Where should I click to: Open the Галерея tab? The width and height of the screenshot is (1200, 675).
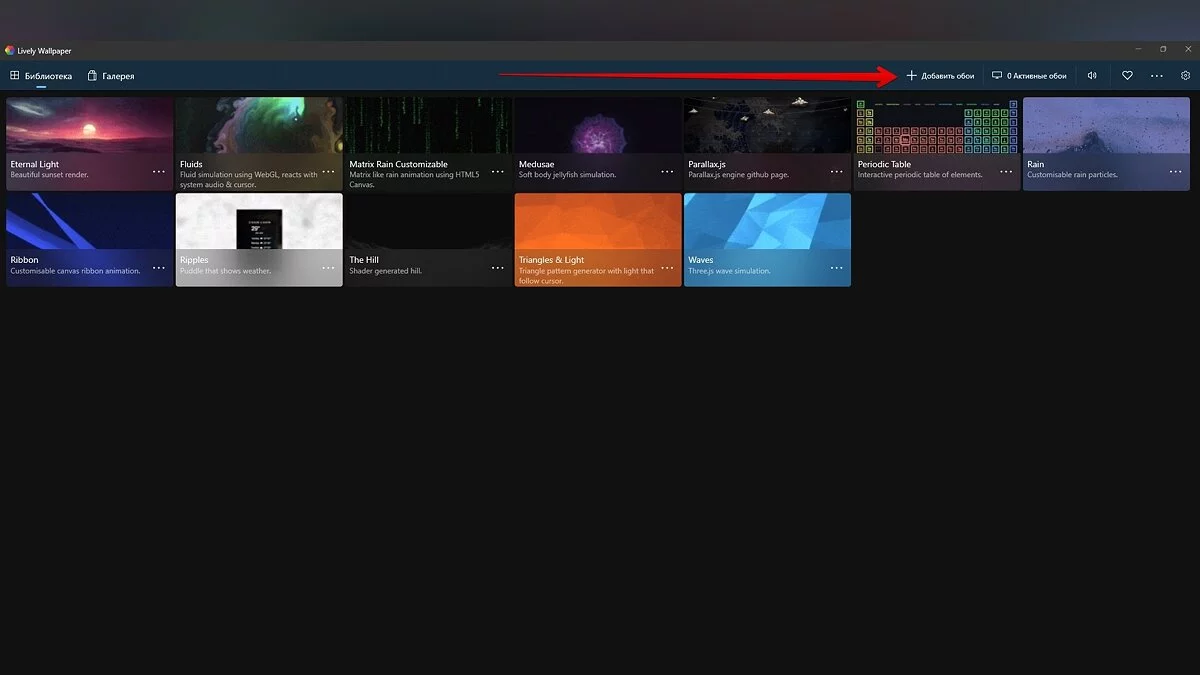110,76
